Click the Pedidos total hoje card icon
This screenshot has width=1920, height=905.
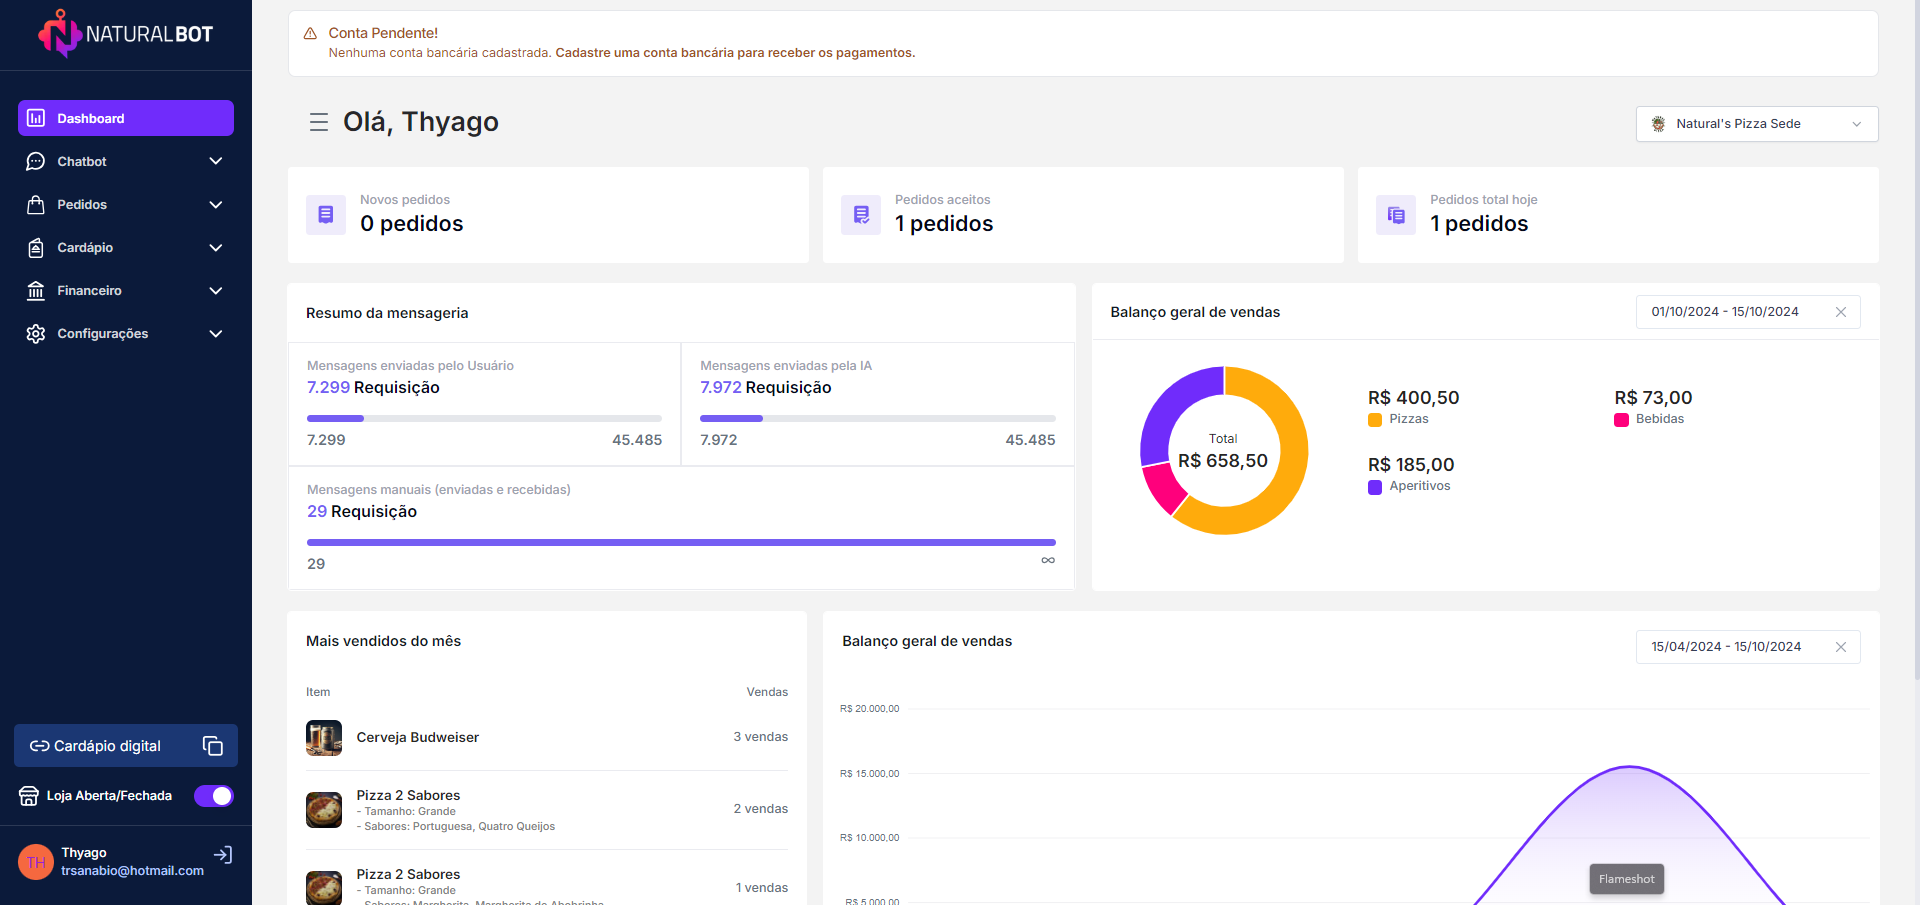click(1396, 215)
